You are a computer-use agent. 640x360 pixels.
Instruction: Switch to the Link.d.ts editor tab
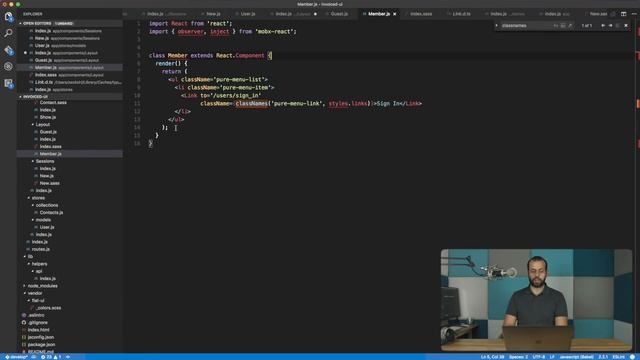461,14
